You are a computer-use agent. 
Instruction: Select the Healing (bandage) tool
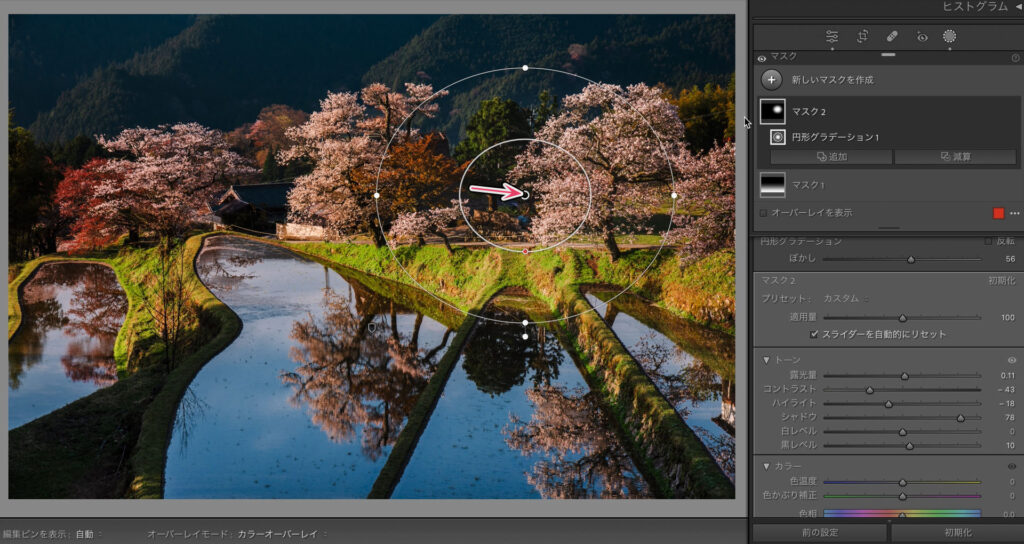coord(892,36)
